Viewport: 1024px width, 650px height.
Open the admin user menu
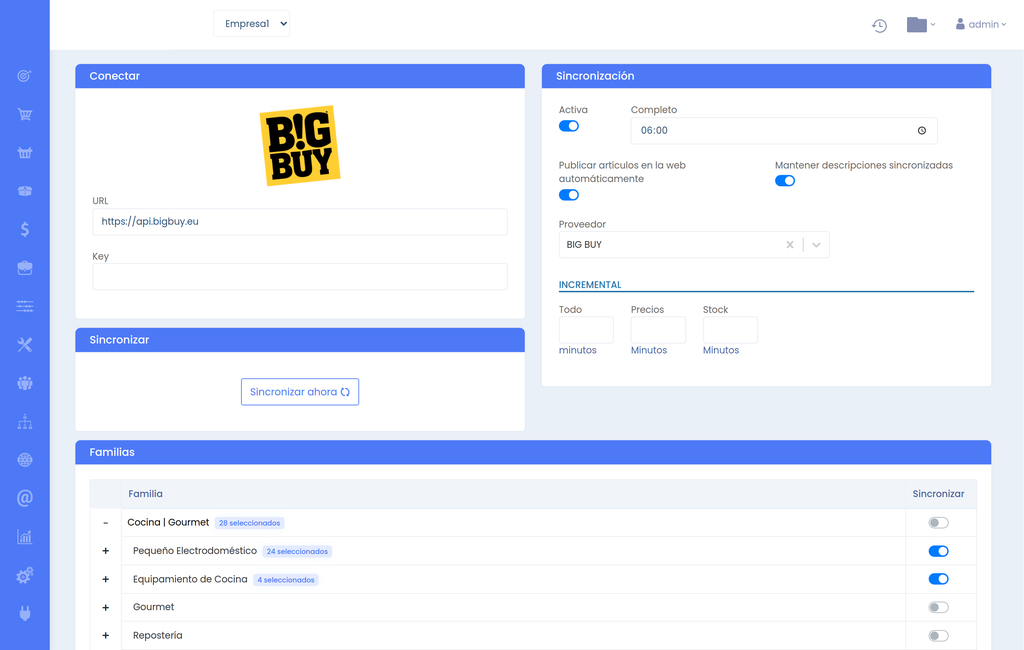click(980, 24)
